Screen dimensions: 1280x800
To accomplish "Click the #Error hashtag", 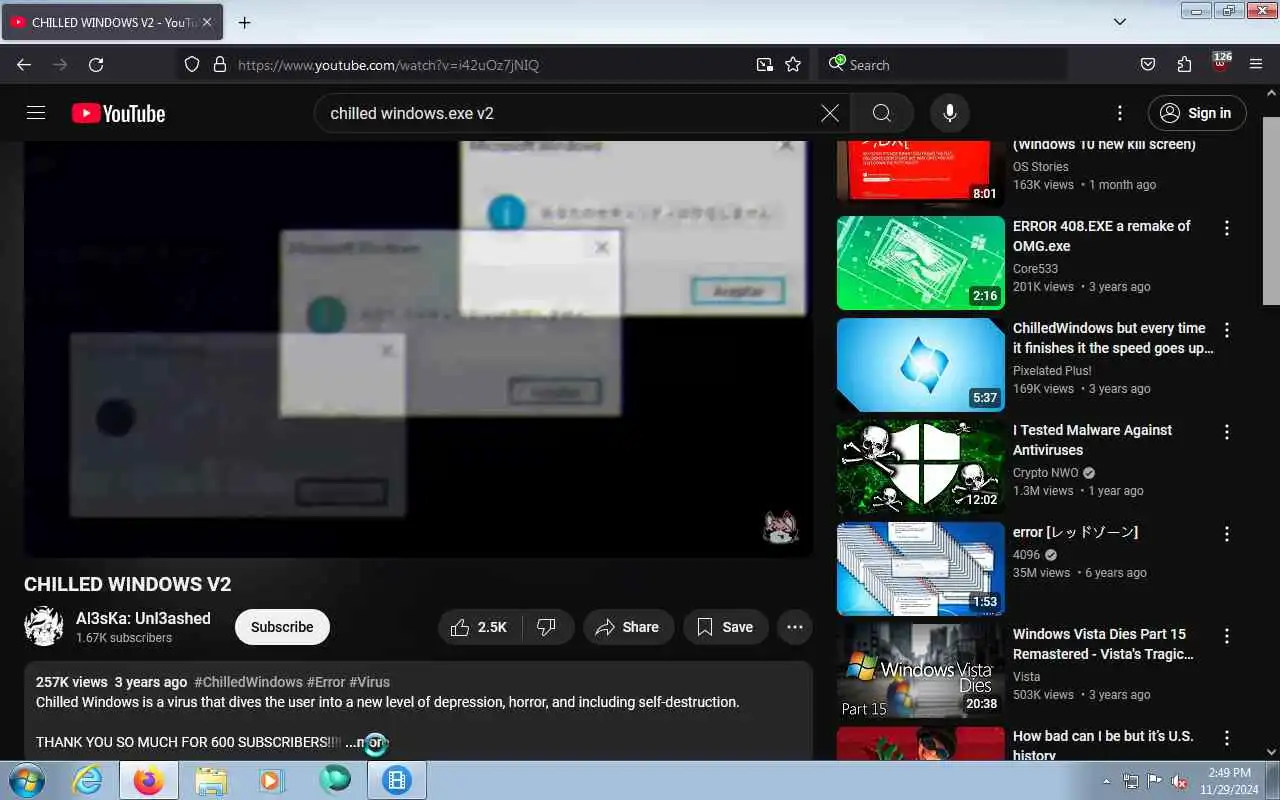I will point(326,682).
